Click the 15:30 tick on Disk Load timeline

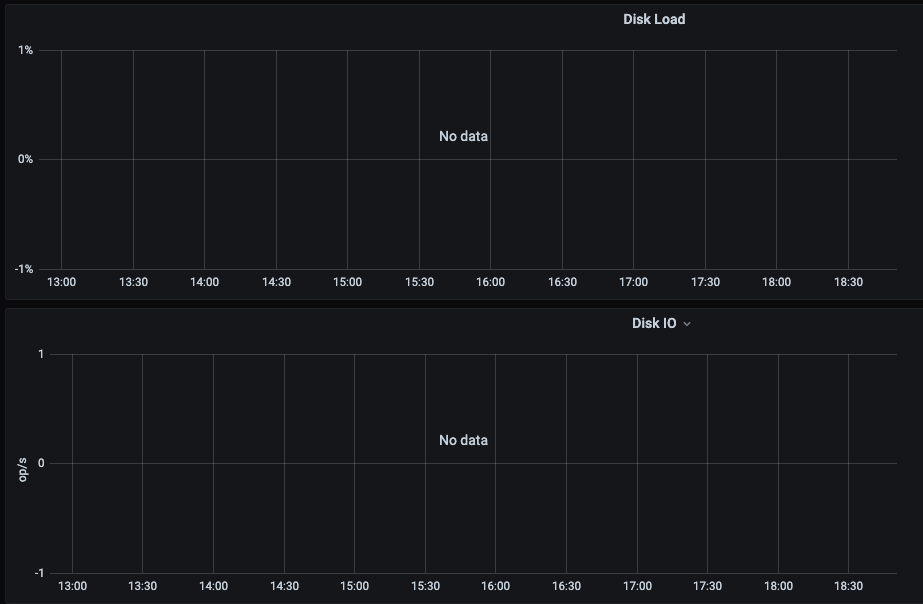point(419,282)
